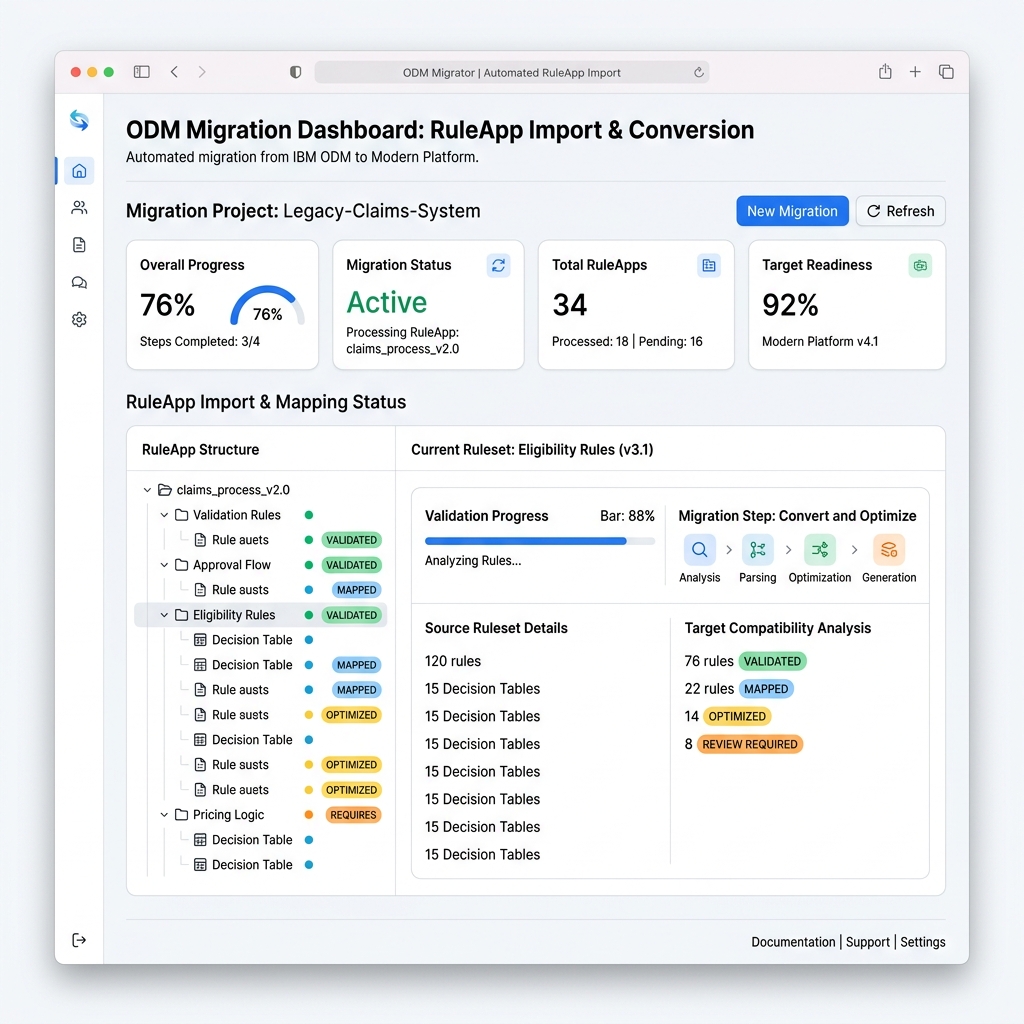Open the Support footer link
The image size is (1024, 1024).
[x=867, y=942]
